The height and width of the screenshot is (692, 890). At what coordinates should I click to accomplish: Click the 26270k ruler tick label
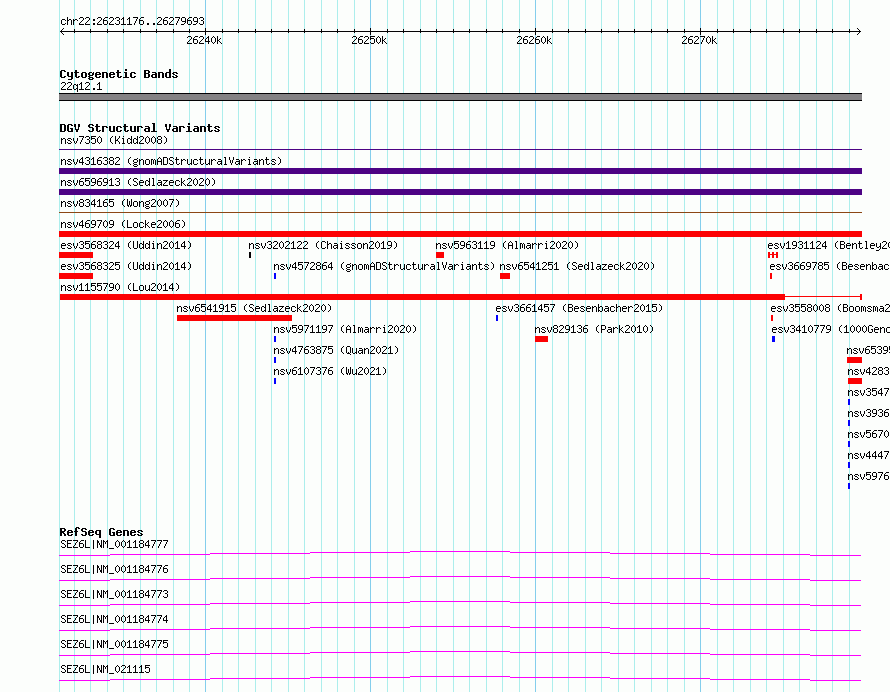(x=699, y=40)
